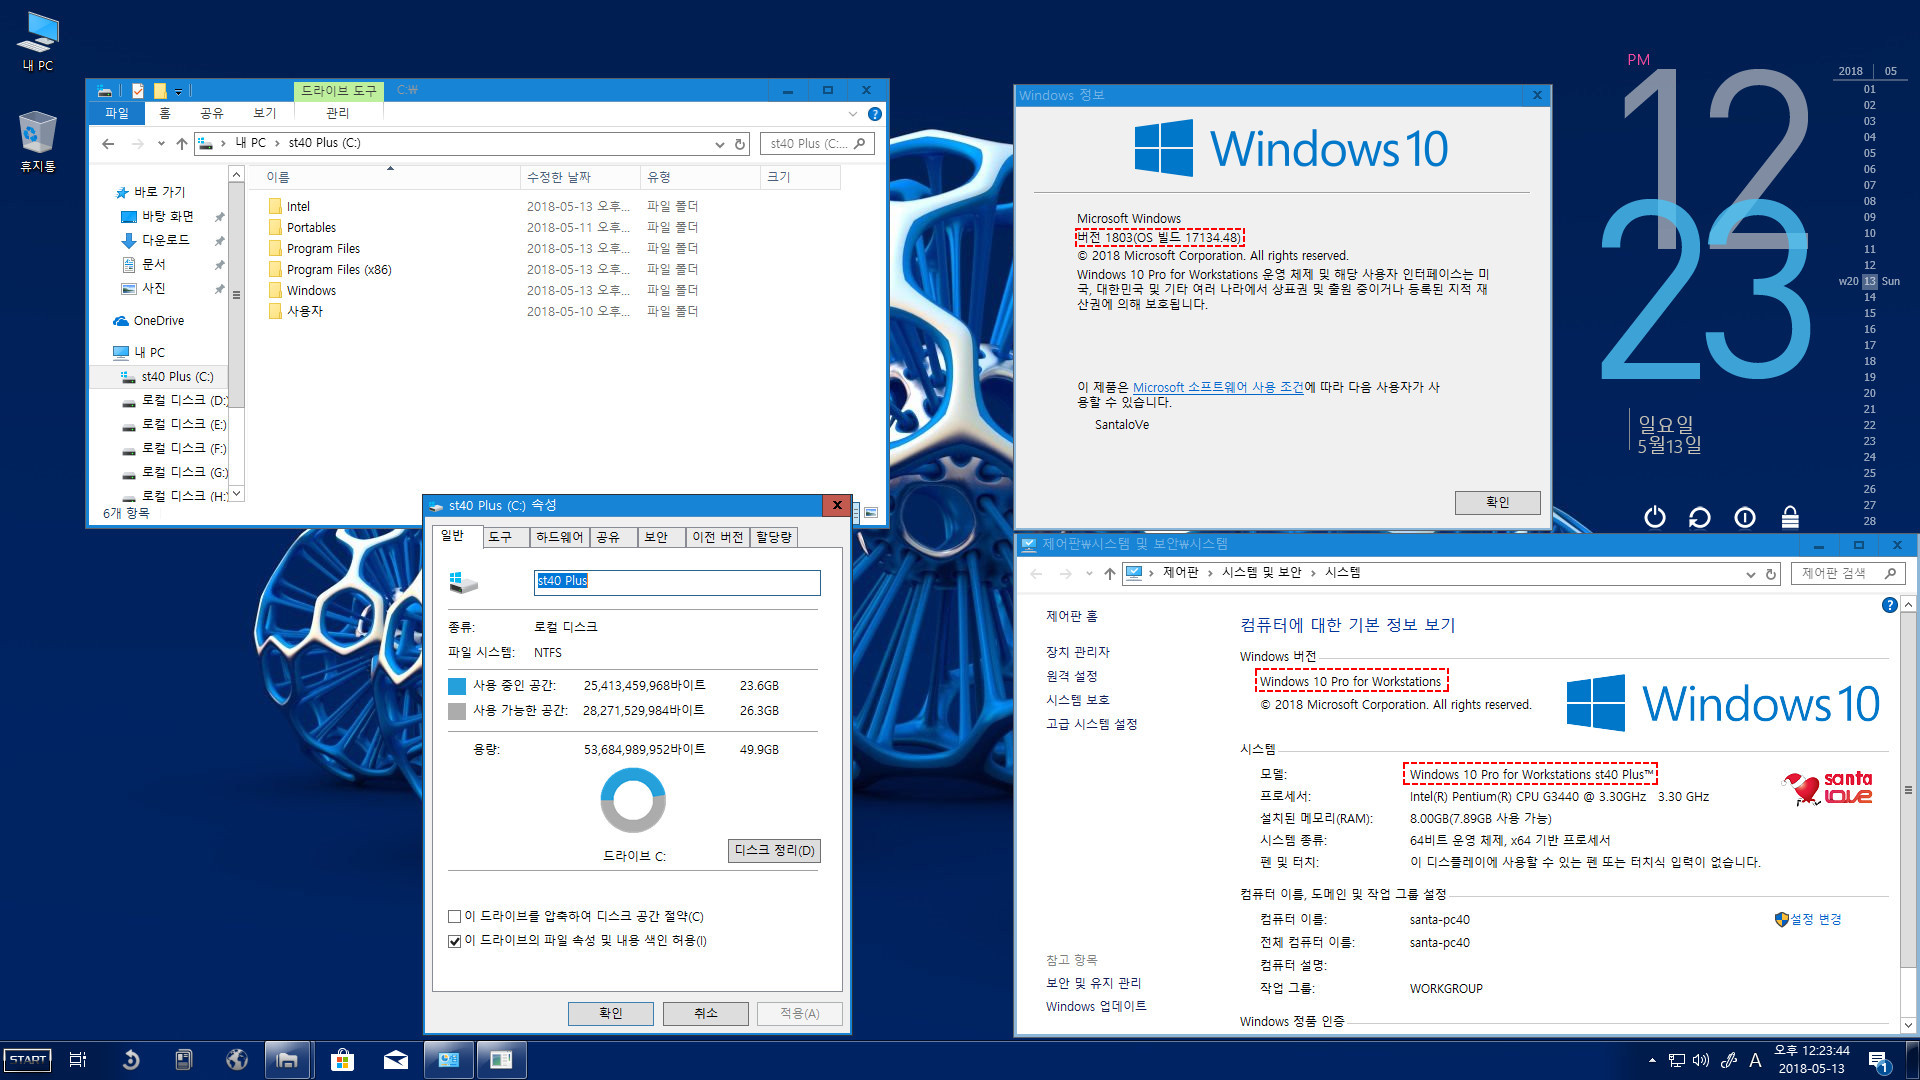The height and width of the screenshot is (1080, 1920).
Task: Click 설정 변경 shield link
Action: click(x=1808, y=920)
